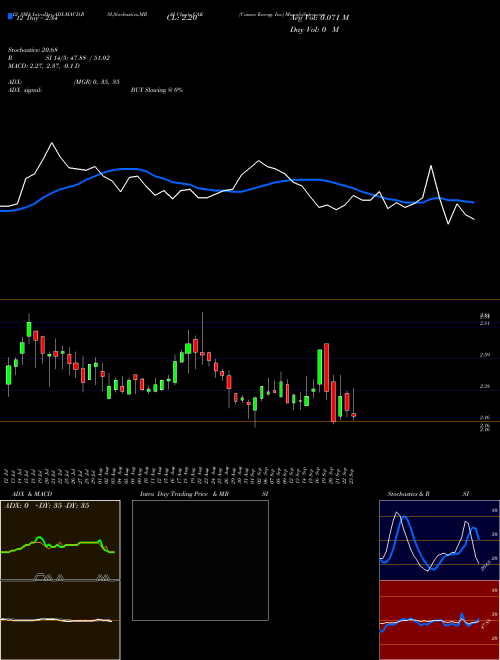Click the 'BUY Slowing @ 0%' signal text
This screenshot has height=660, width=500.
point(157,90)
